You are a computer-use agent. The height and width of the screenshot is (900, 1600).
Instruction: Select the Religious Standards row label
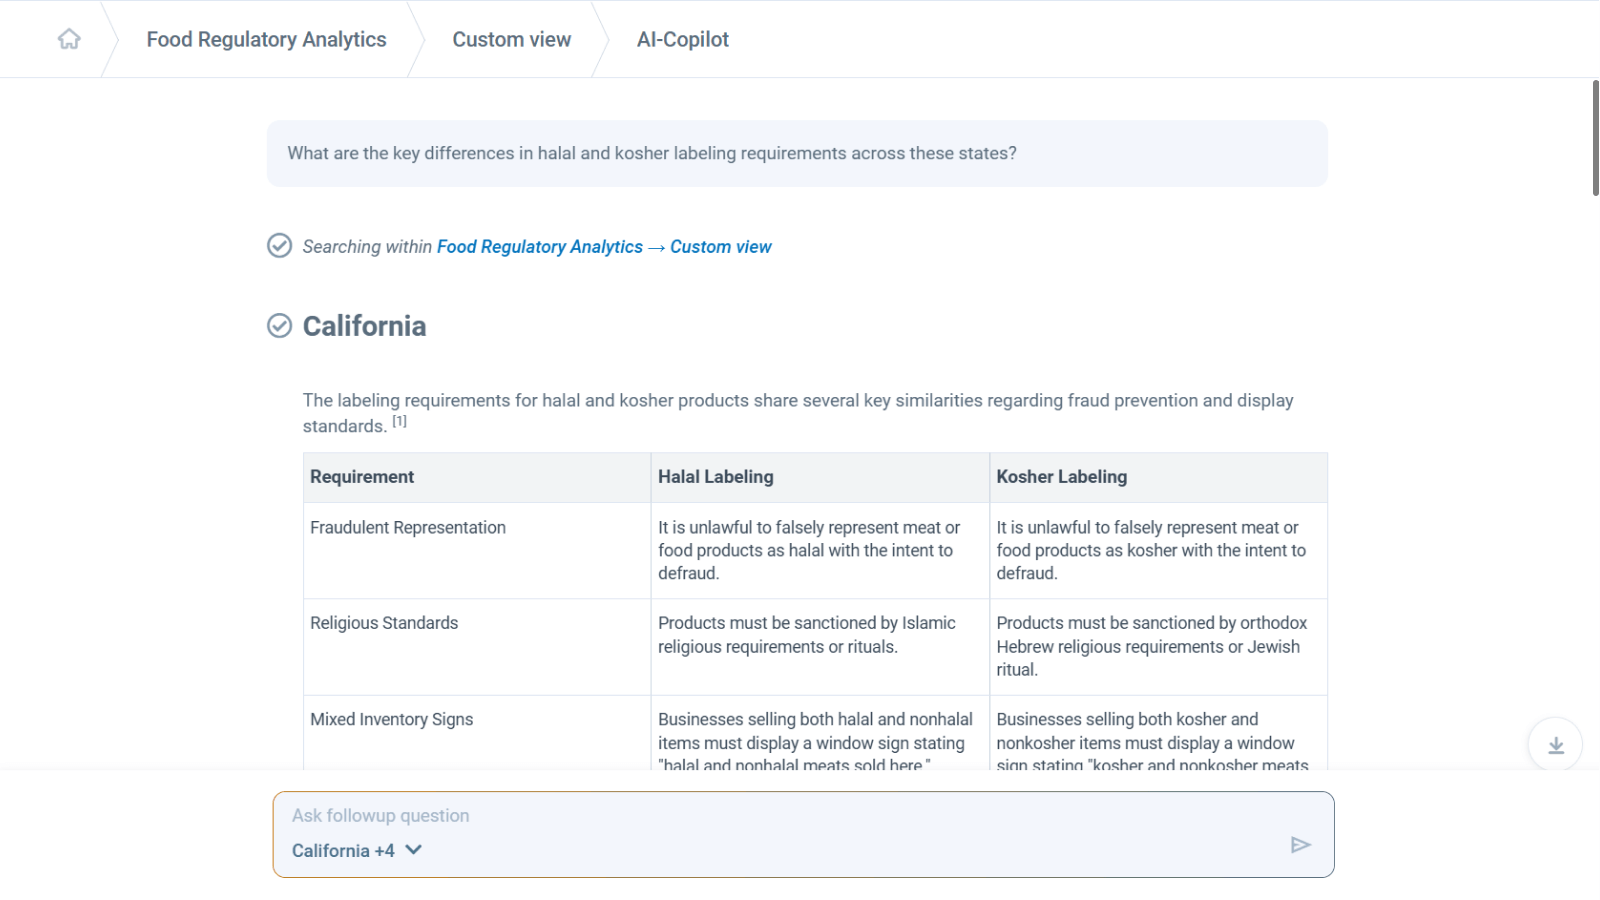pyautogui.click(x=384, y=623)
